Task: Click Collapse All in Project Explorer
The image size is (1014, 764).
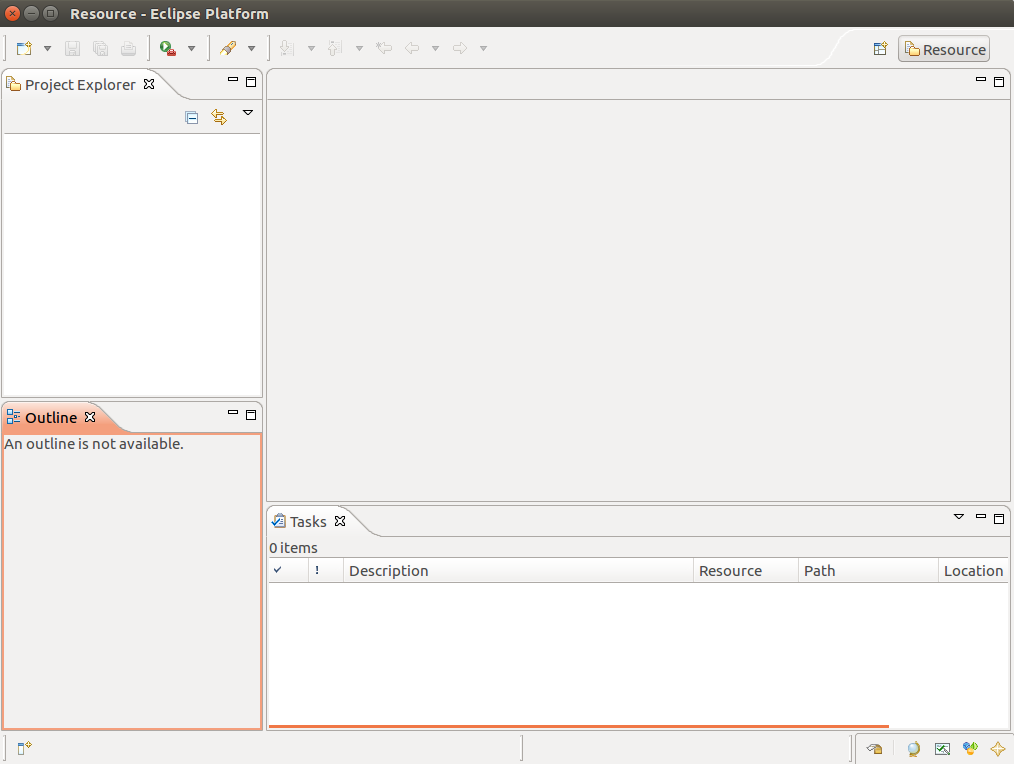Action: point(191,117)
